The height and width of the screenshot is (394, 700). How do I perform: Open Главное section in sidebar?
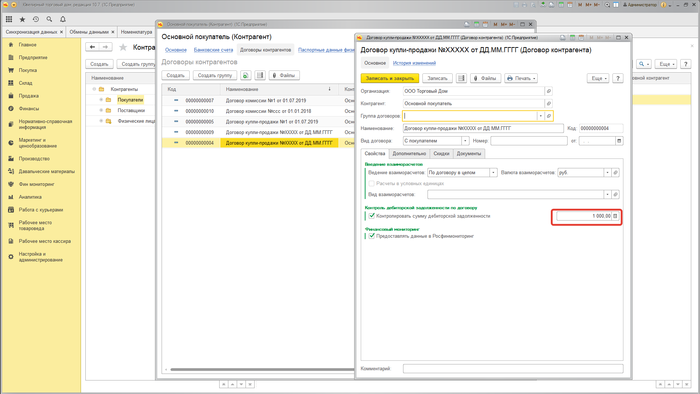28,45
